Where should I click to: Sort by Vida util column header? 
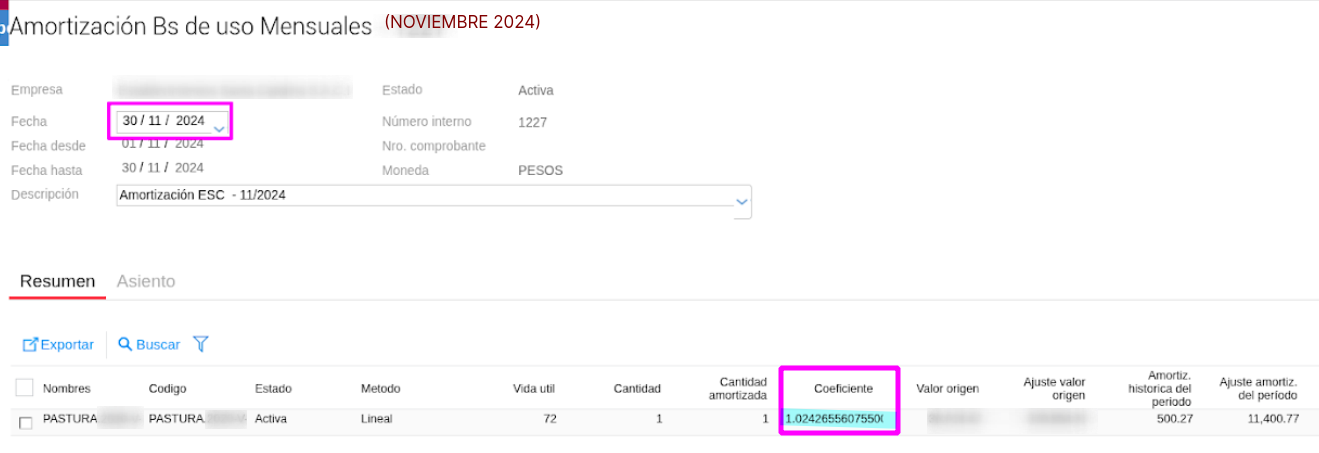(533, 389)
